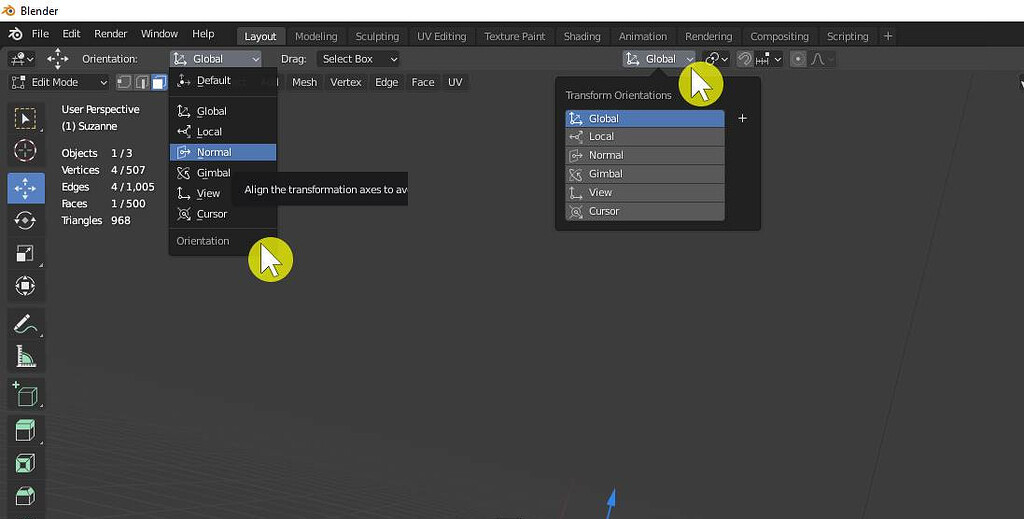
Task: Add a new transform orientation with plus
Action: tap(742, 118)
